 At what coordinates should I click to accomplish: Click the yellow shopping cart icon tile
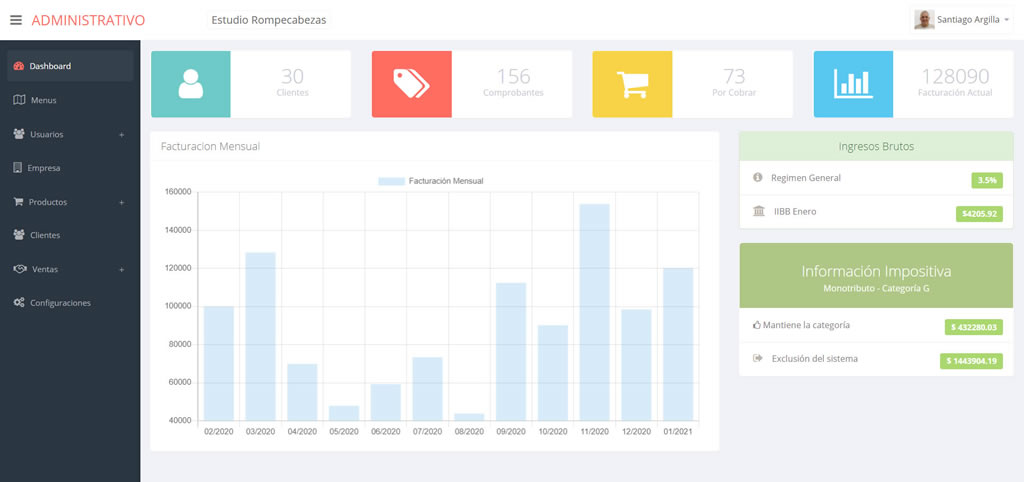click(632, 84)
